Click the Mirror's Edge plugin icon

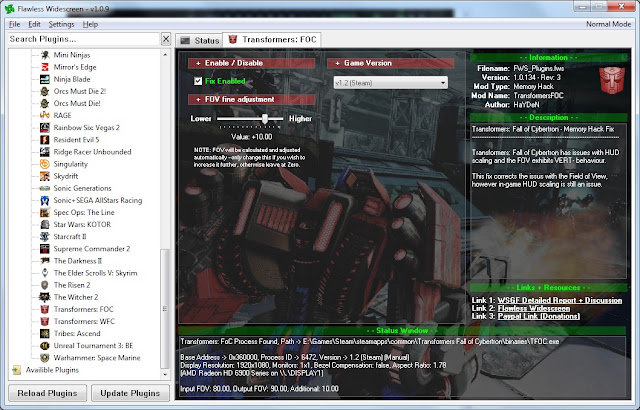45,67
